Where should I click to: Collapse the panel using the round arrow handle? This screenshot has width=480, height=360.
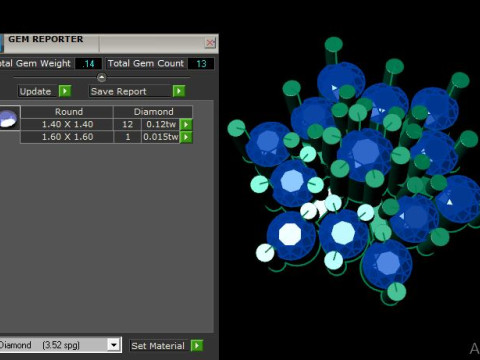click(102, 77)
